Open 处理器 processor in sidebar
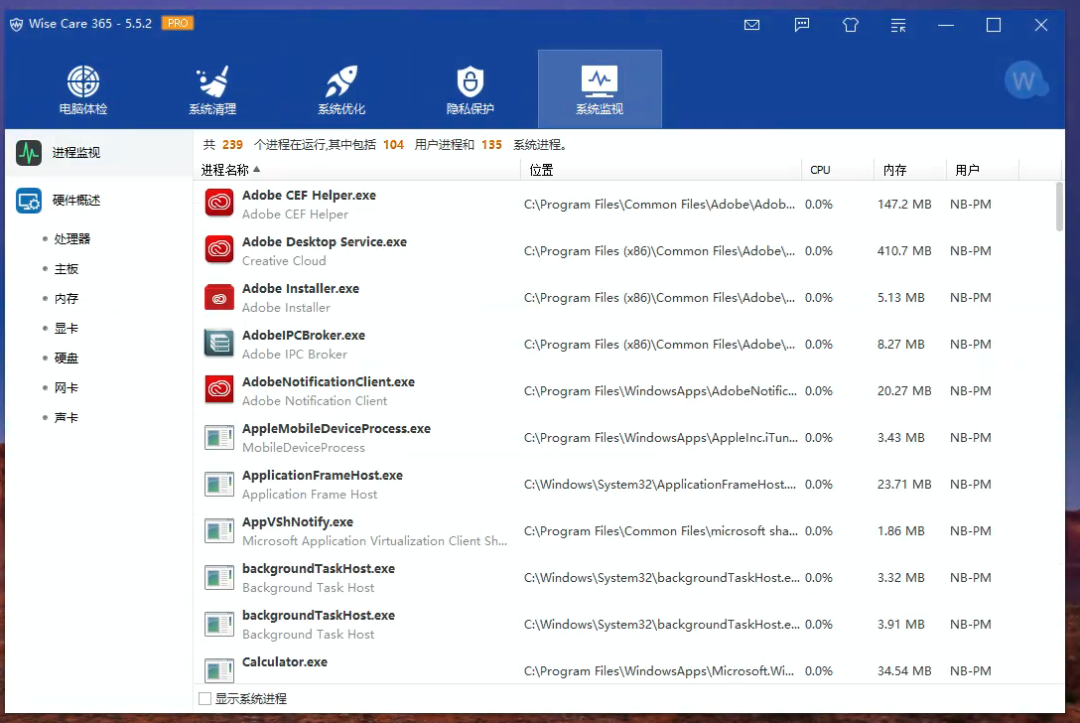 72,239
